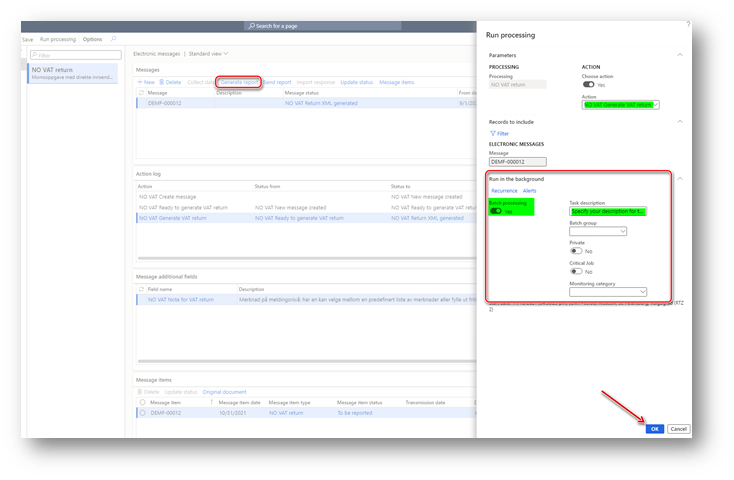Click the OK button

click(x=654, y=428)
